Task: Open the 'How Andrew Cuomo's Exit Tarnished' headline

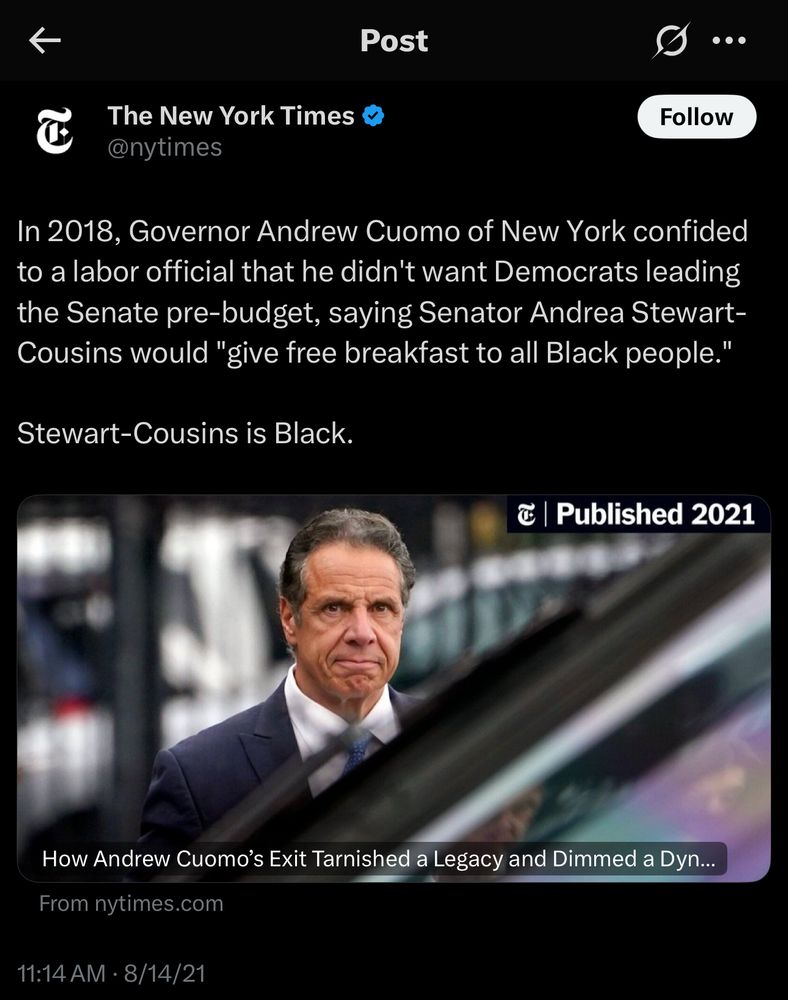Action: 379,858
